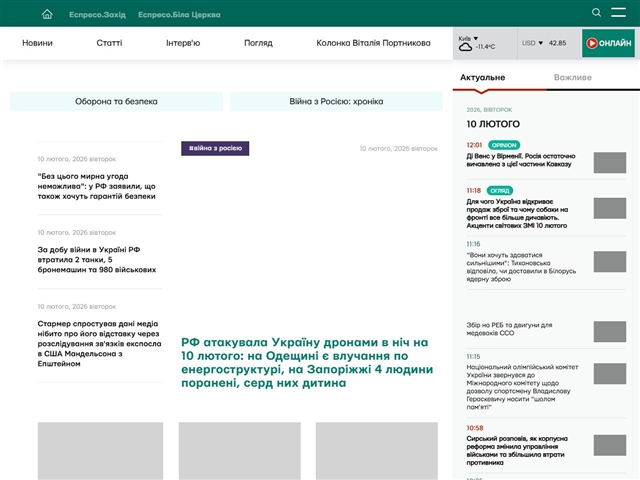Click the home icon in header
640x480 pixels.
pyautogui.click(x=47, y=14)
